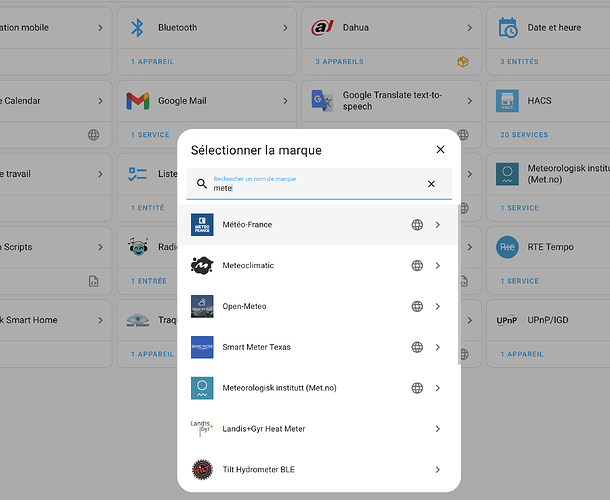Click the Landis+Gyr Heat Meter logo

point(202,428)
